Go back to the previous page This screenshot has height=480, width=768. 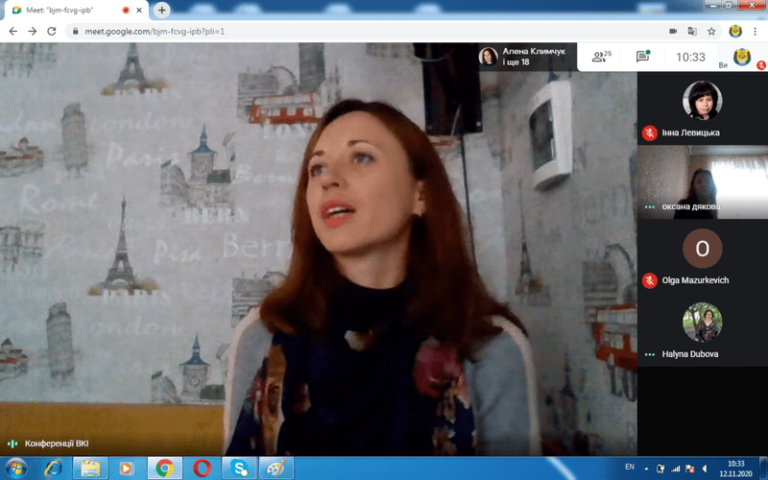[13, 31]
